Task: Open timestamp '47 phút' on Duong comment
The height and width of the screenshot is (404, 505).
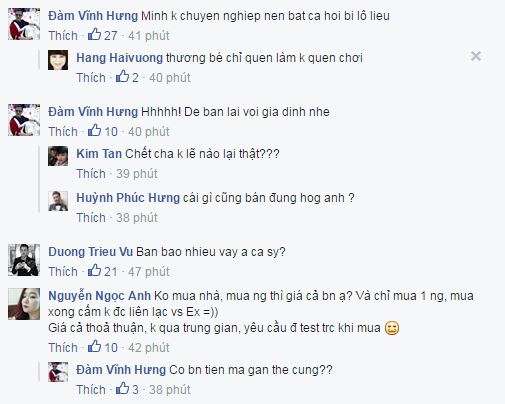Action: point(149,271)
